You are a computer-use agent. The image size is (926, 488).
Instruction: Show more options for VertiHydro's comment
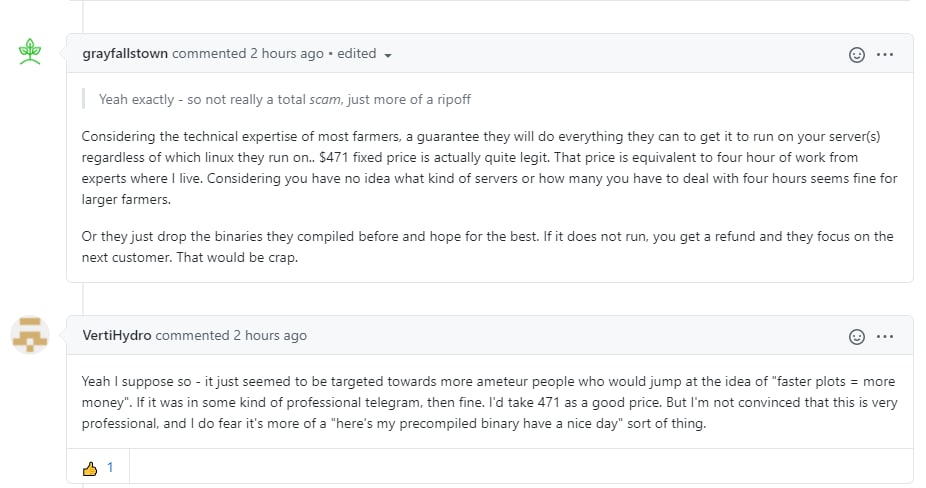885,336
